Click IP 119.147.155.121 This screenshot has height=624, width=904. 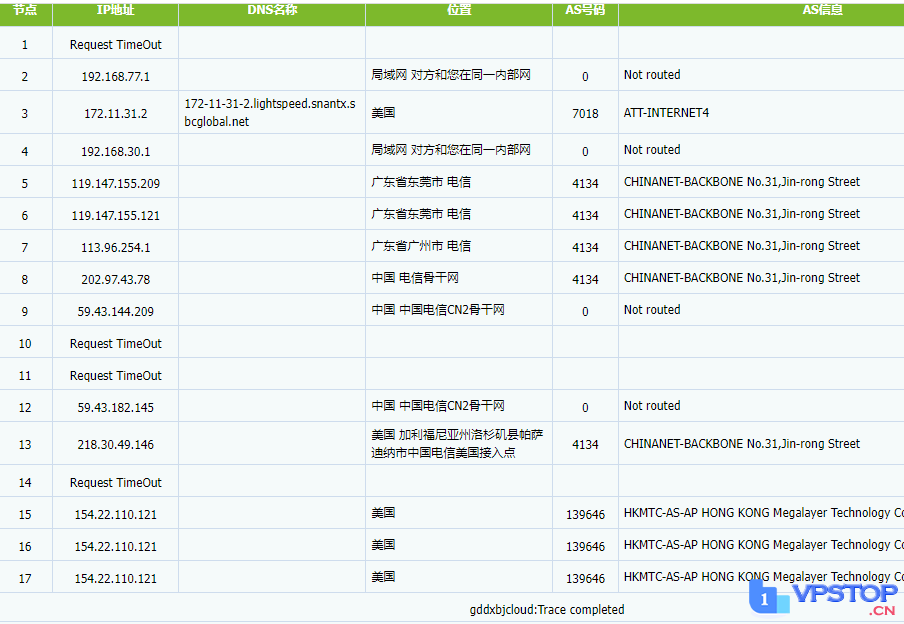[115, 215]
